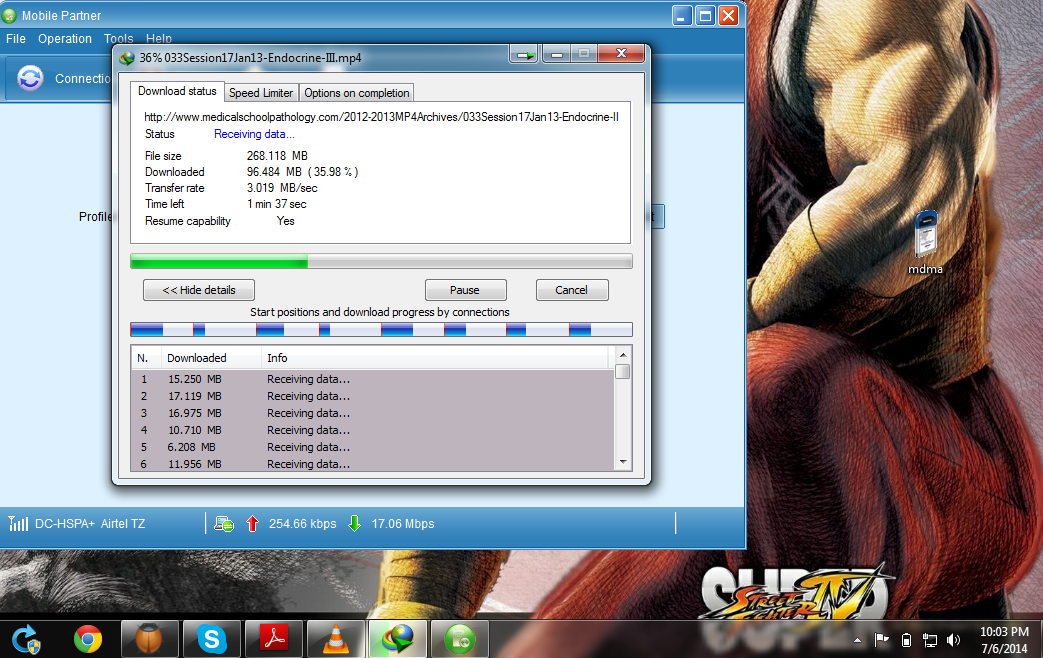This screenshot has width=1043, height=658.
Task: Click the 'Receiving data...' status text
Action: point(254,134)
